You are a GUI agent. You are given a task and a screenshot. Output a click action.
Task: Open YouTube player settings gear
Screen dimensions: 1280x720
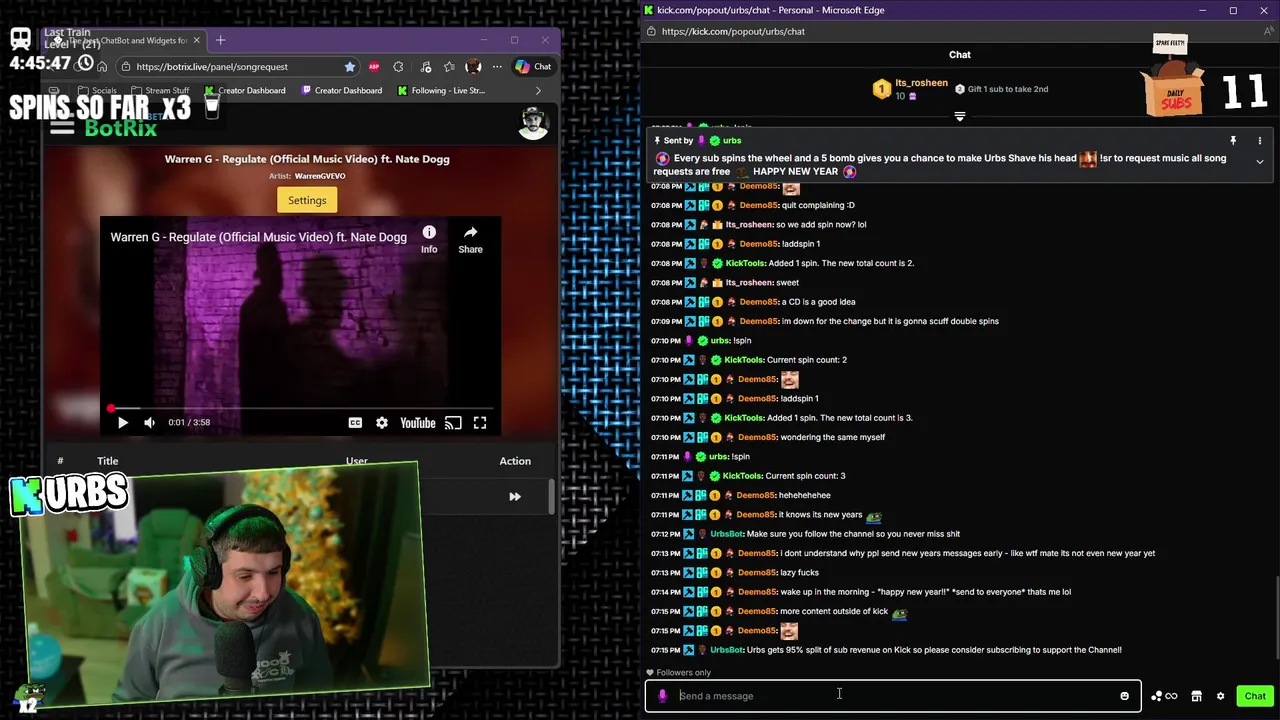[382, 423]
